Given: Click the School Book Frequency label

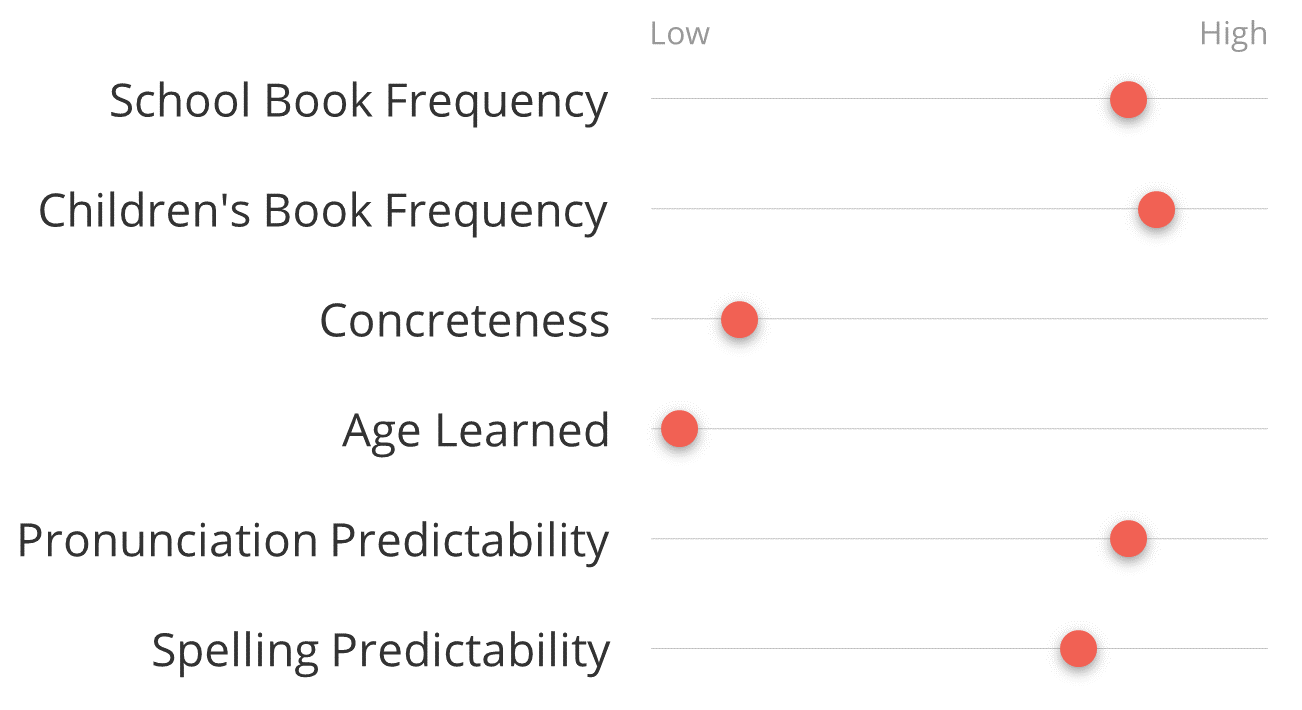Looking at the screenshot, I should [x=358, y=102].
